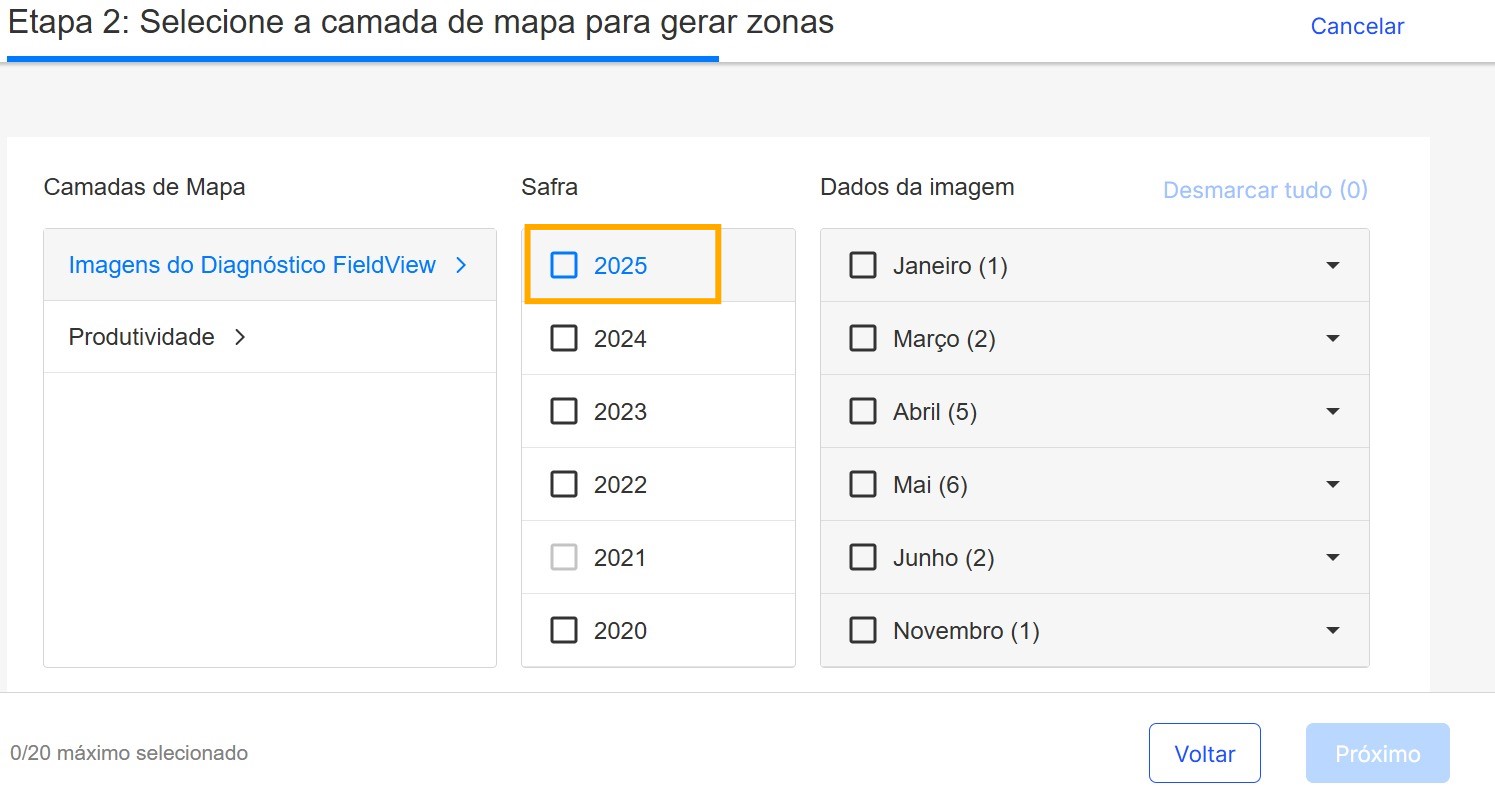Expand the Novembro dropdown arrow

point(1332,631)
